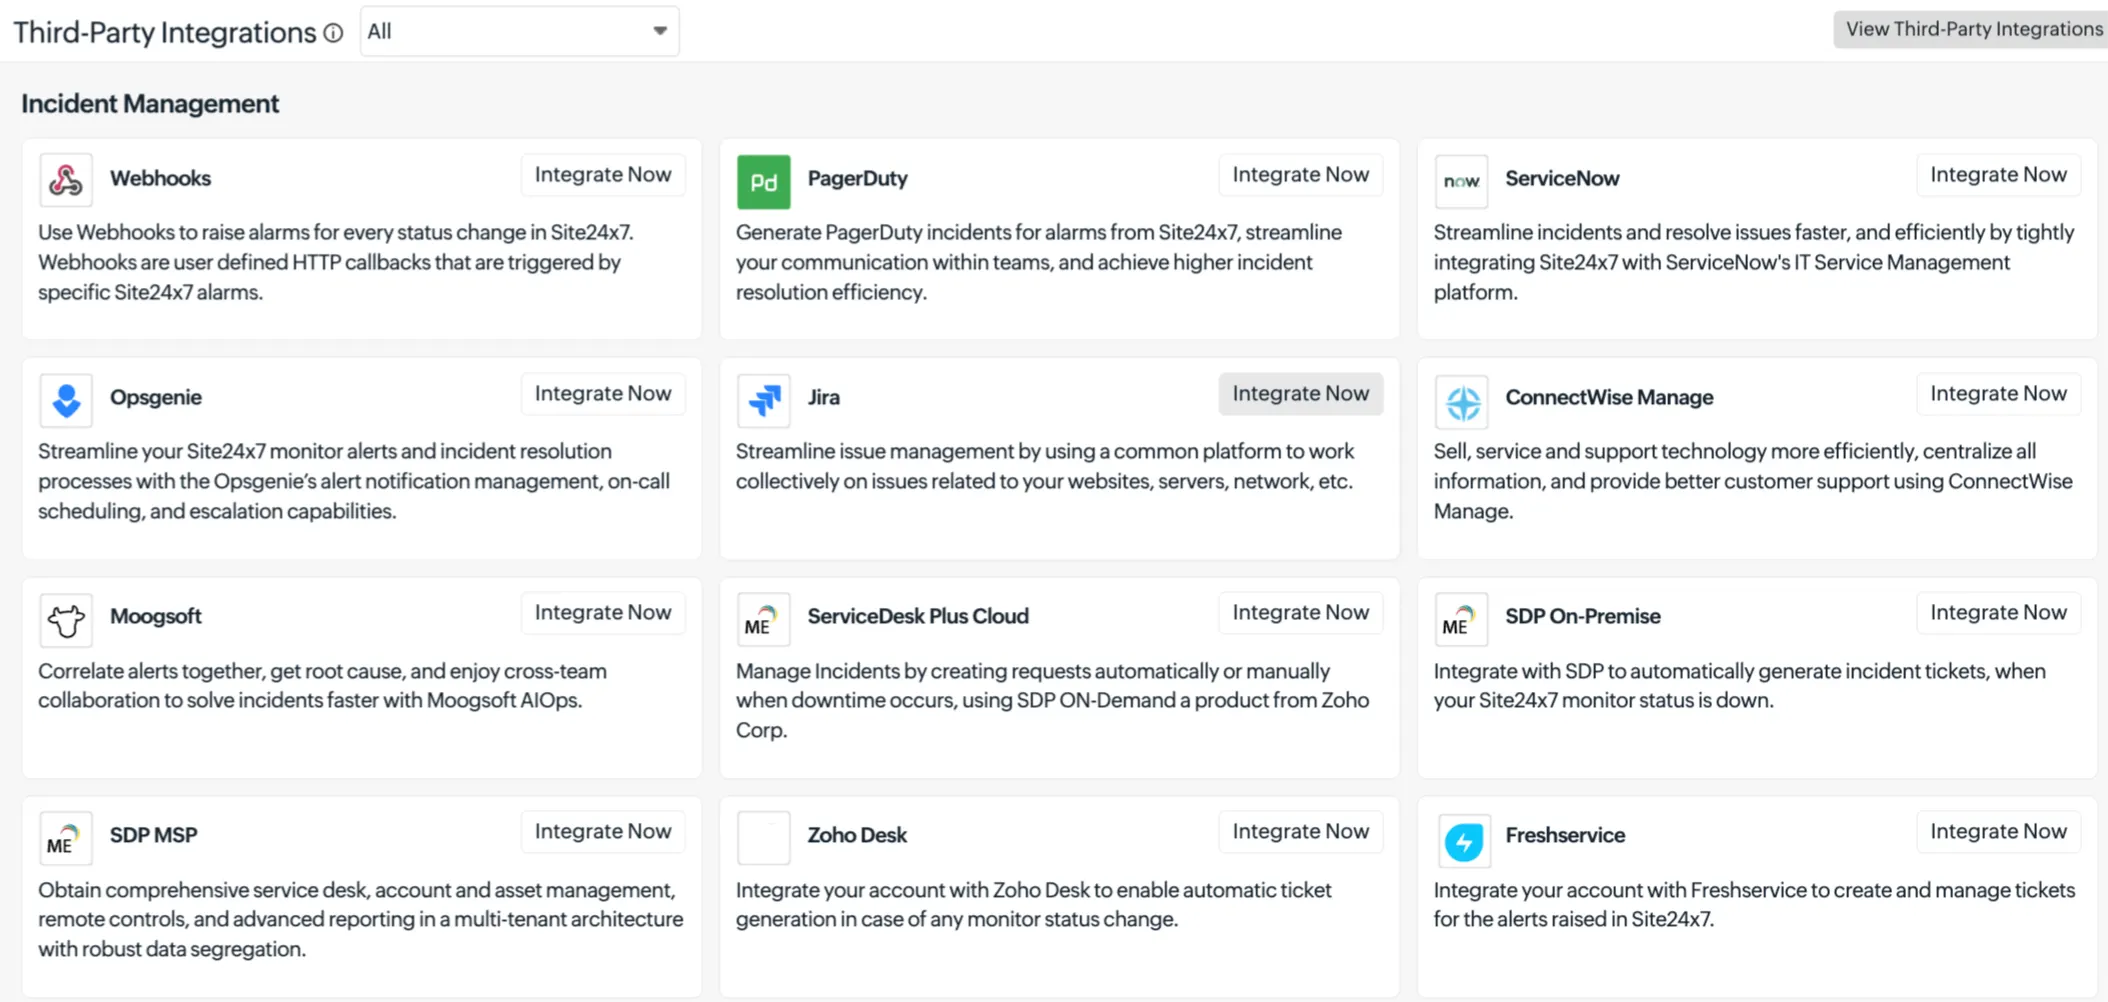The image size is (2108, 1002).
Task: Click the SDP On-Premise ME icon
Action: tap(1461, 619)
